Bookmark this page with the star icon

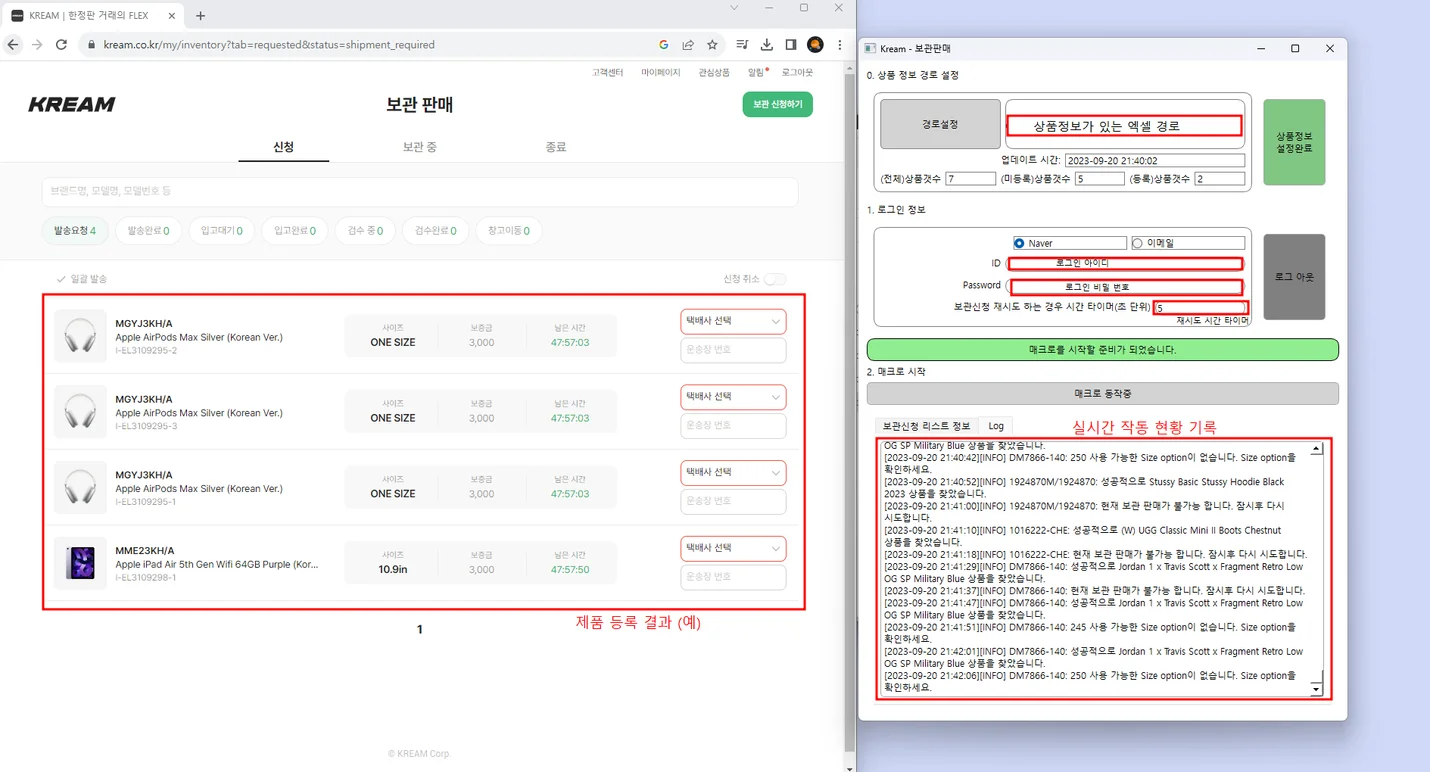(712, 45)
